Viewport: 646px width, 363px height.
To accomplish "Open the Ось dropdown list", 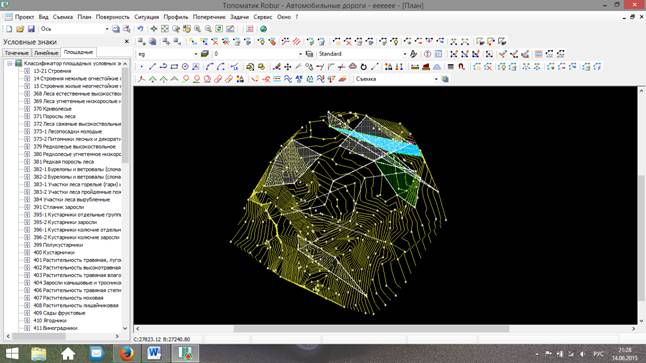I will click(107, 29).
